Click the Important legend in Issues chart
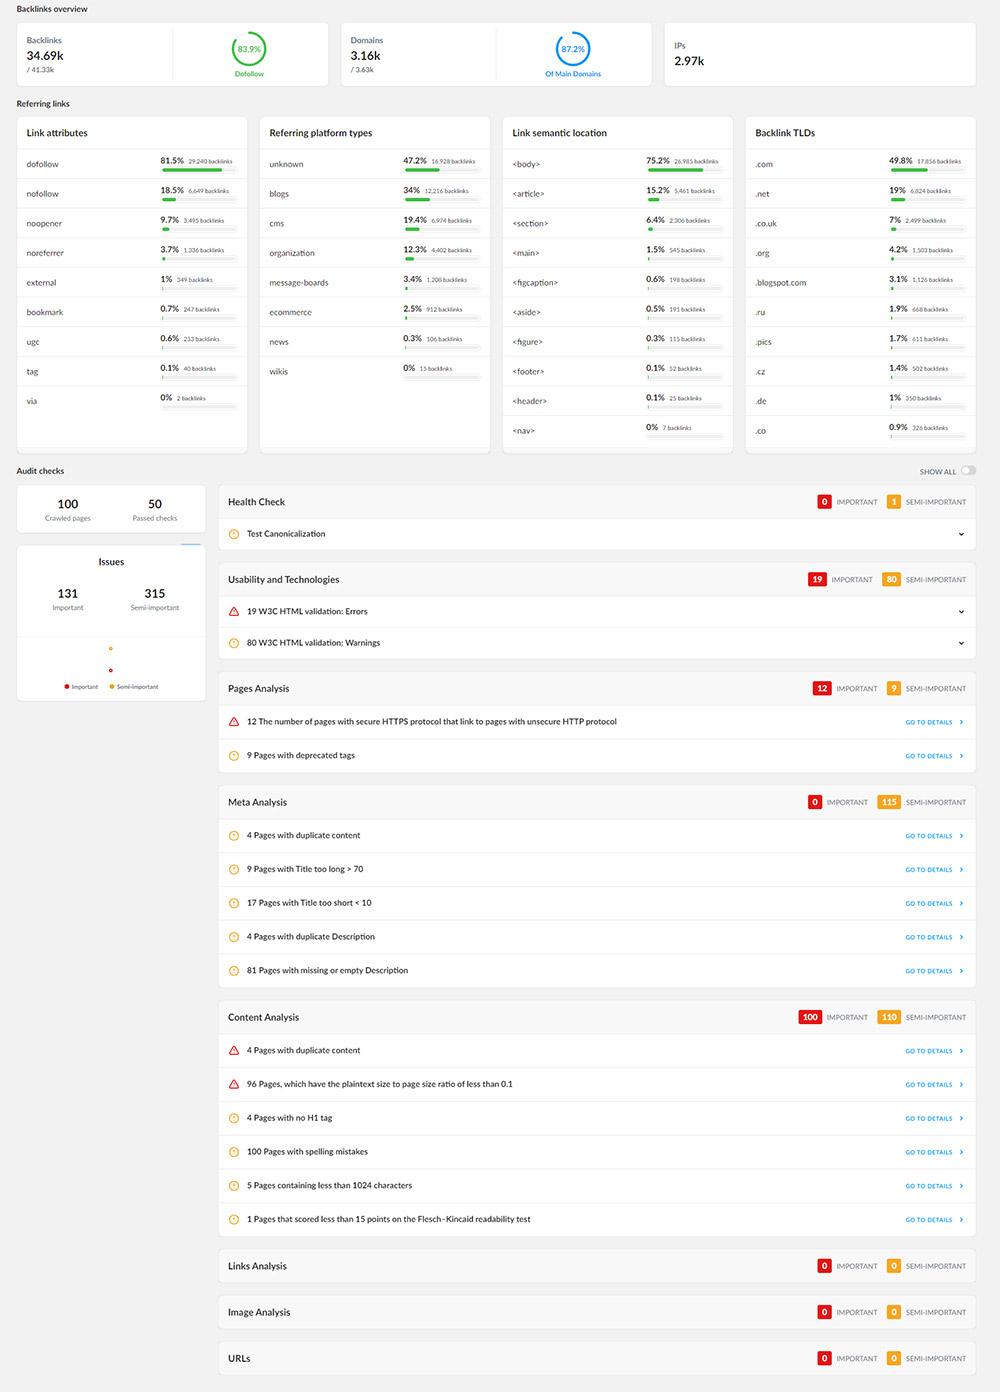 (x=82, y=687)
